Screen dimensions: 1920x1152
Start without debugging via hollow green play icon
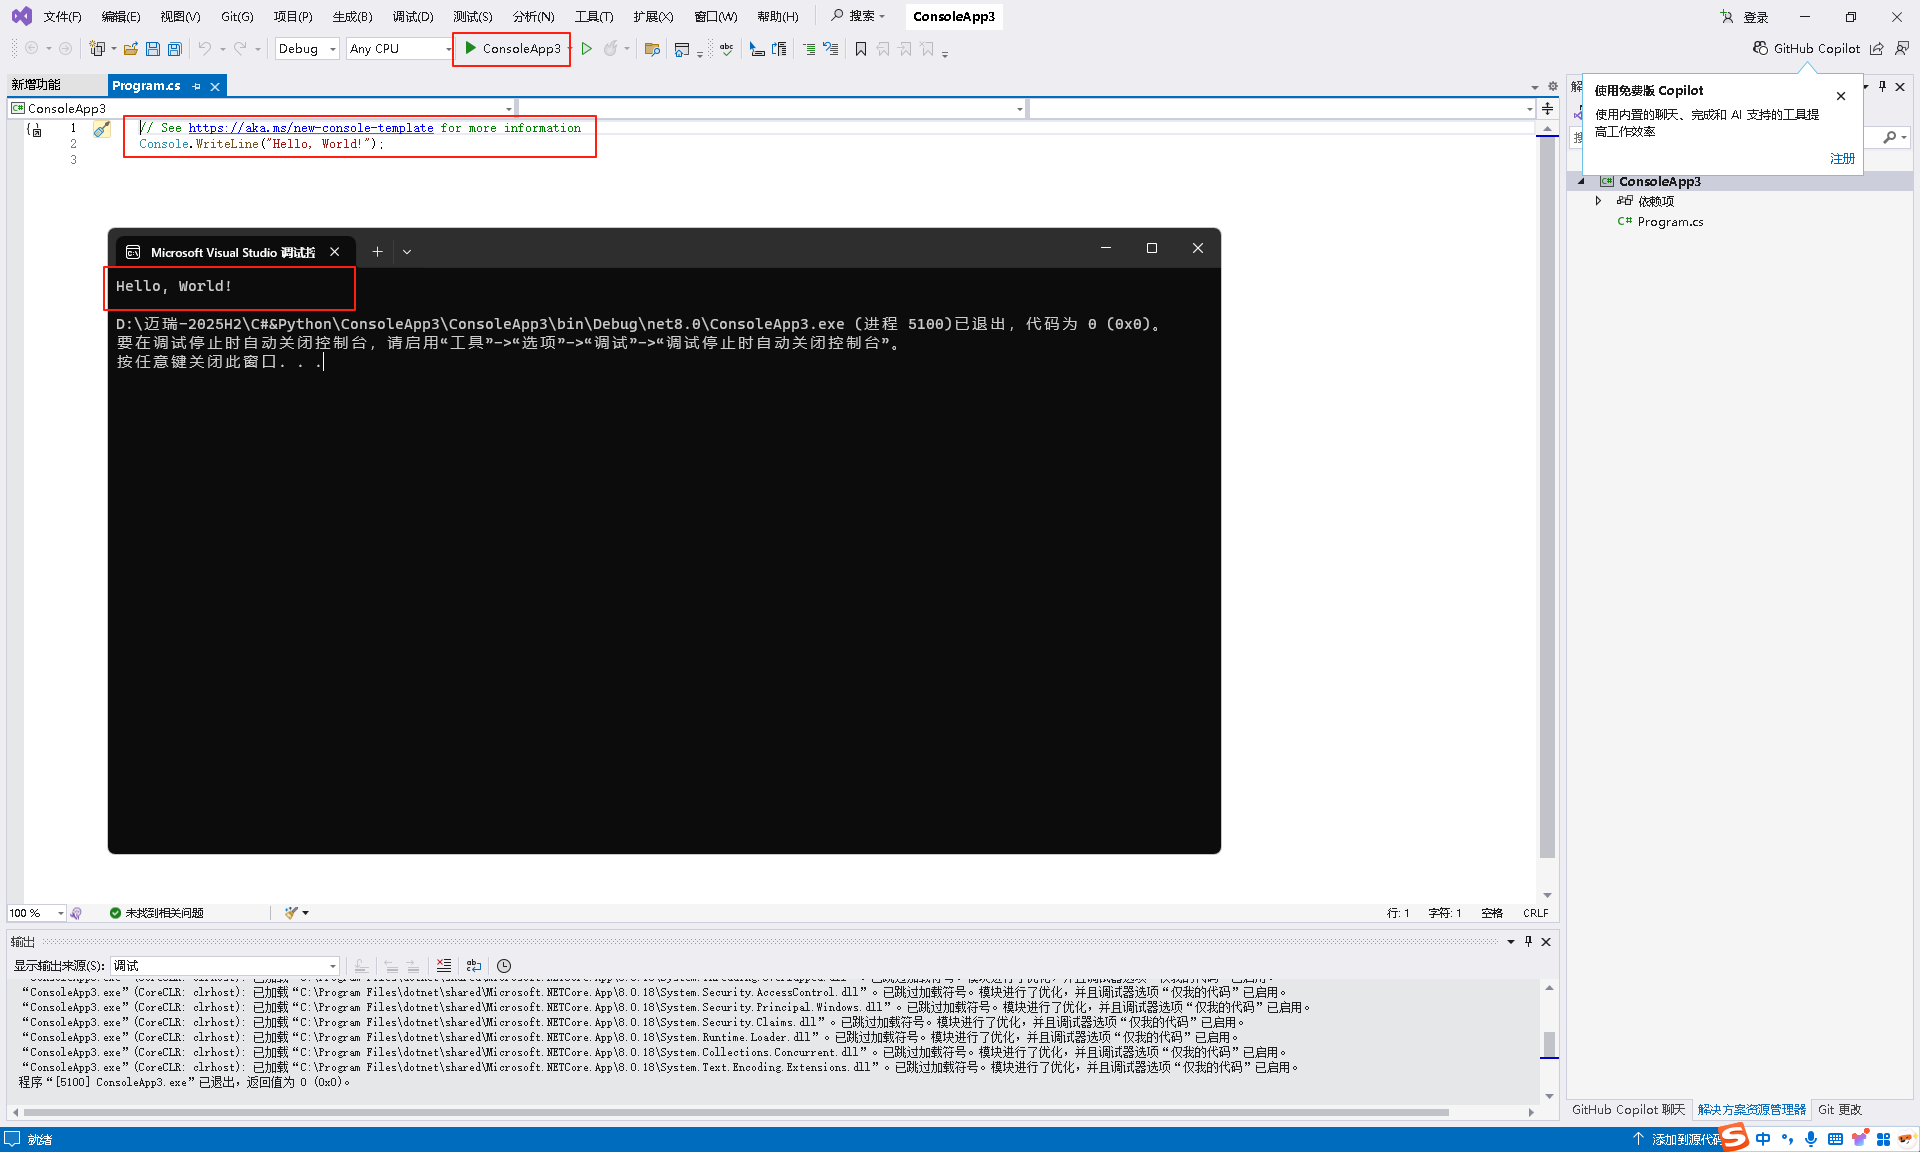(x=587, y=48)
